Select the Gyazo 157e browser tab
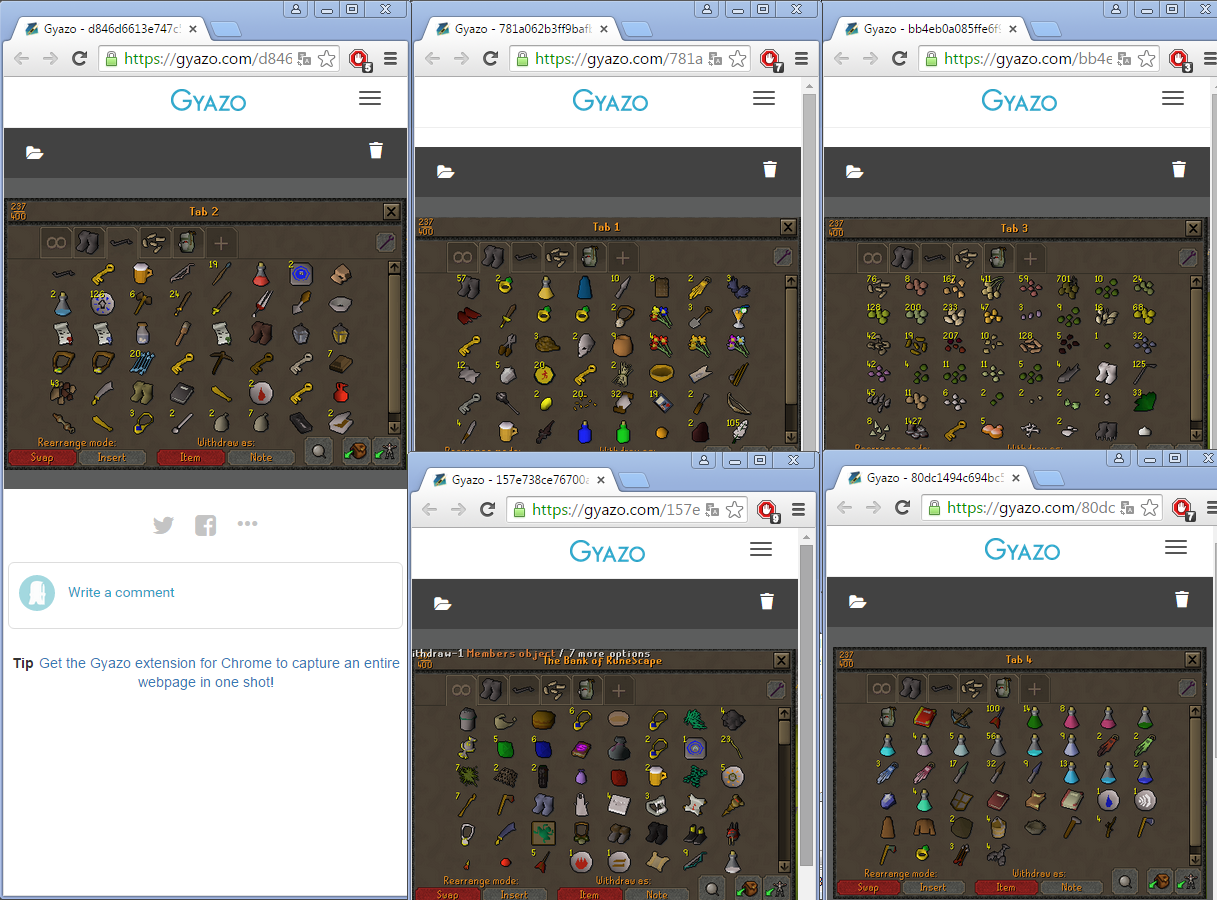The height and width of the screenshot is (900, 1217). tap(516, 479)
